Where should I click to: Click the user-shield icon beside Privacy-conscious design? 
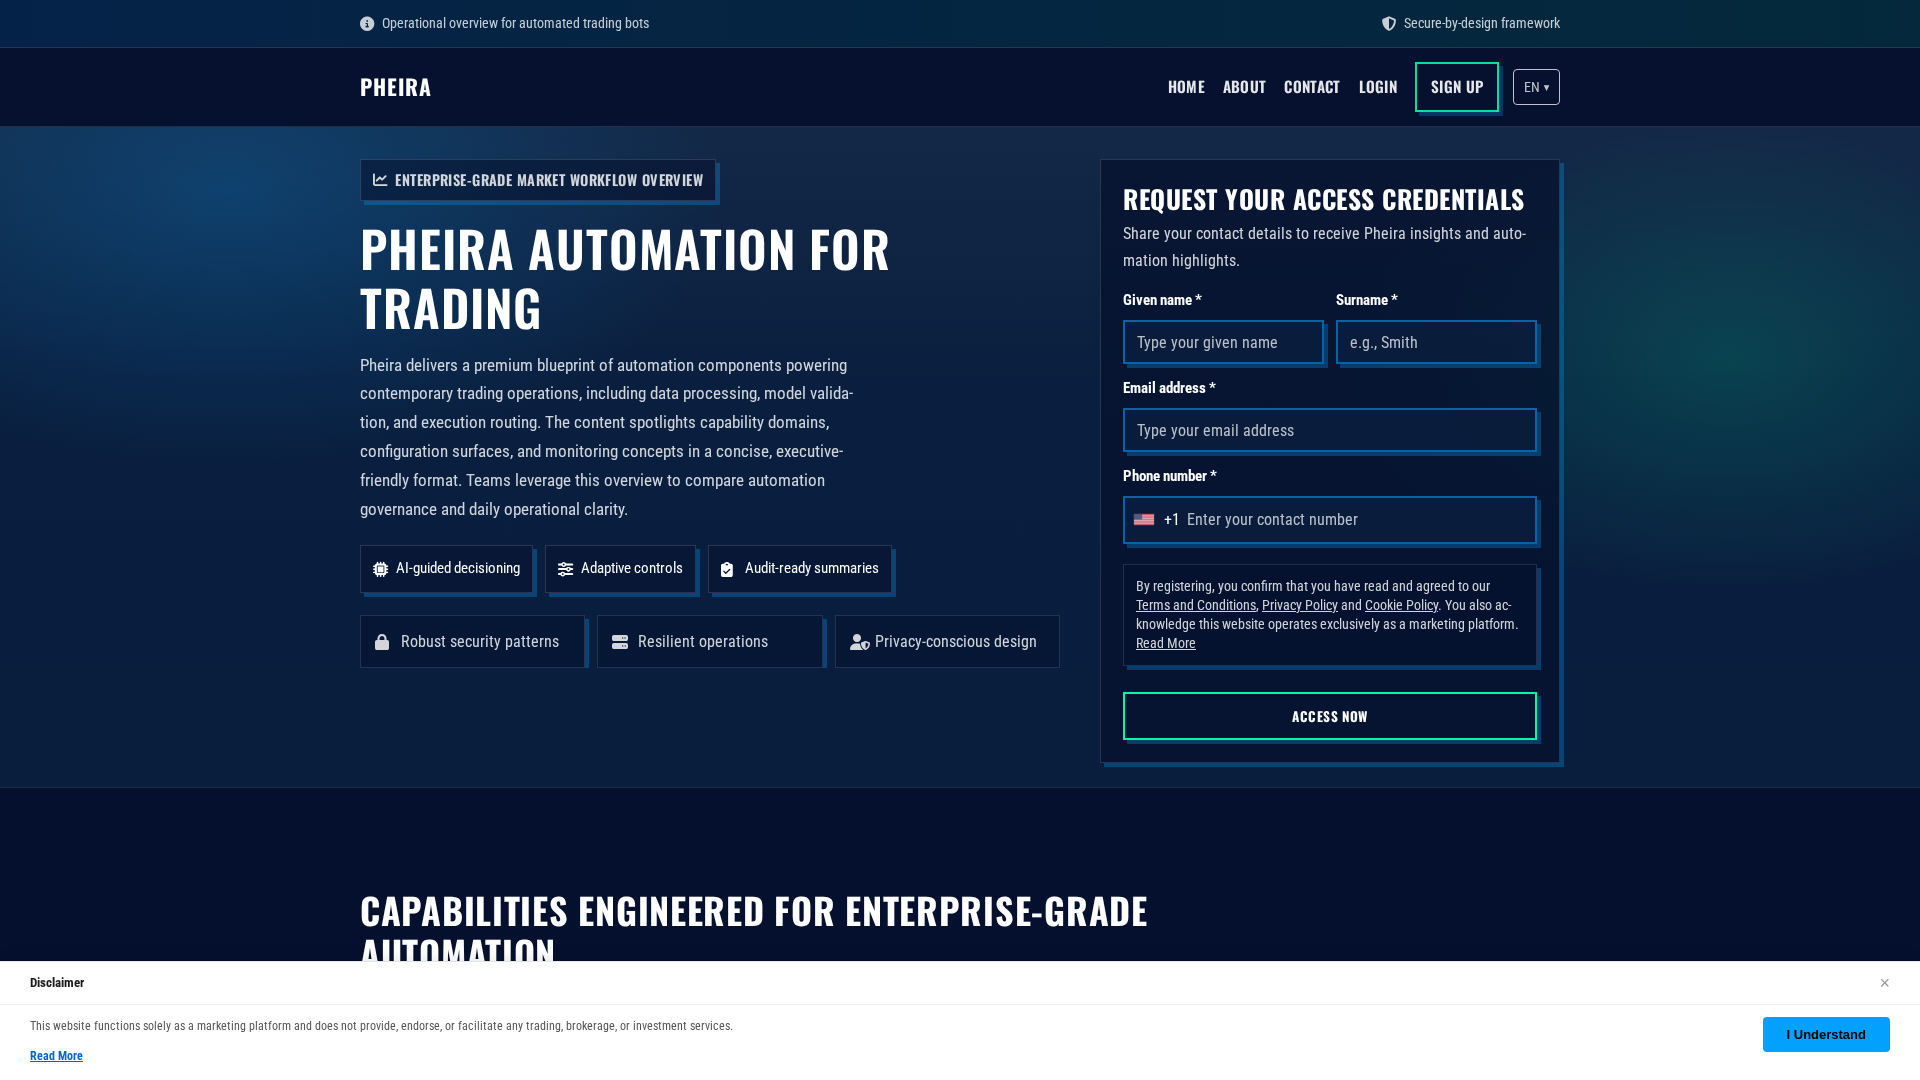point(860,642)
